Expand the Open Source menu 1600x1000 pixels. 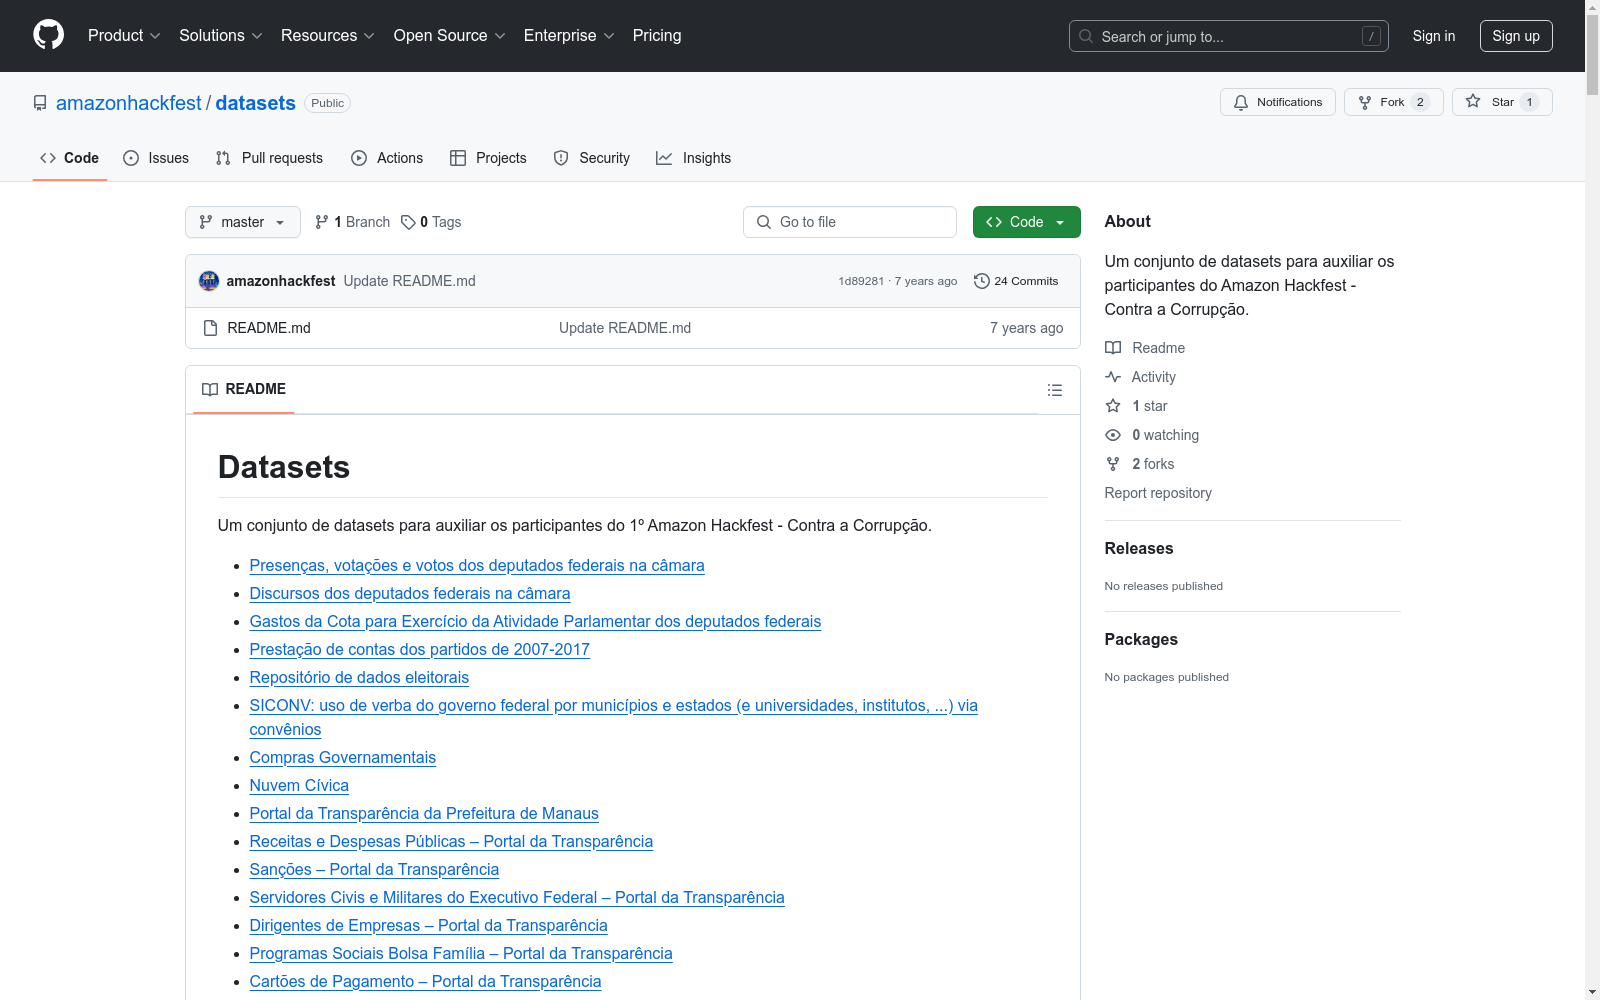[x=450, y=36]
